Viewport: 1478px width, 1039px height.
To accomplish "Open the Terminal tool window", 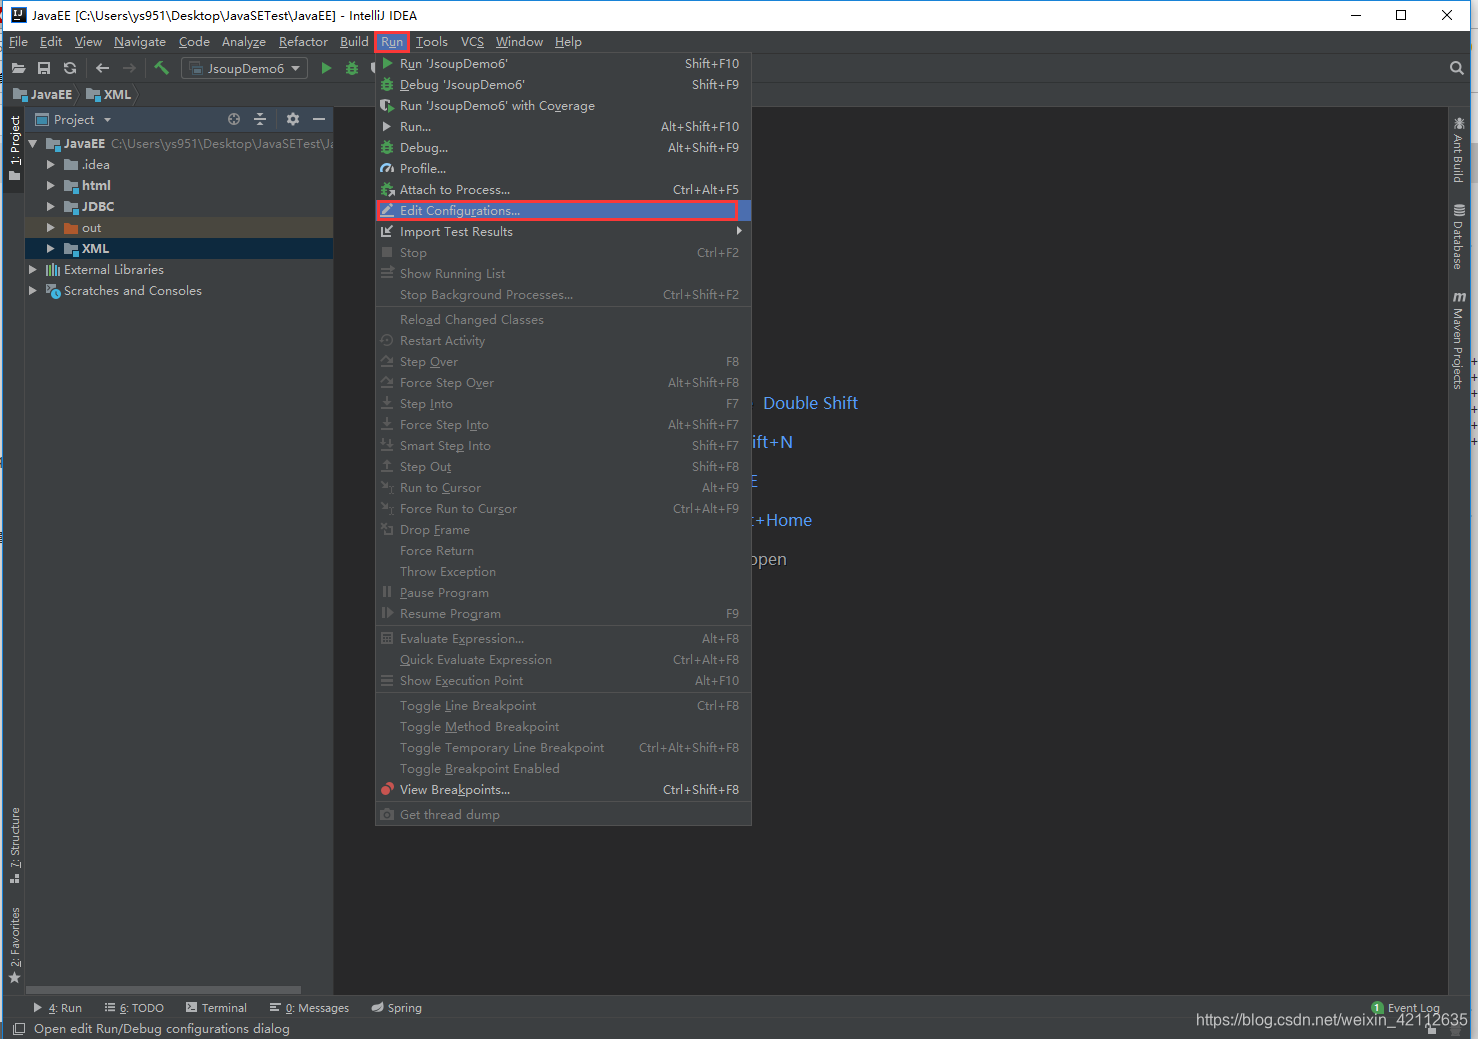I will [x=216, y=1008].
